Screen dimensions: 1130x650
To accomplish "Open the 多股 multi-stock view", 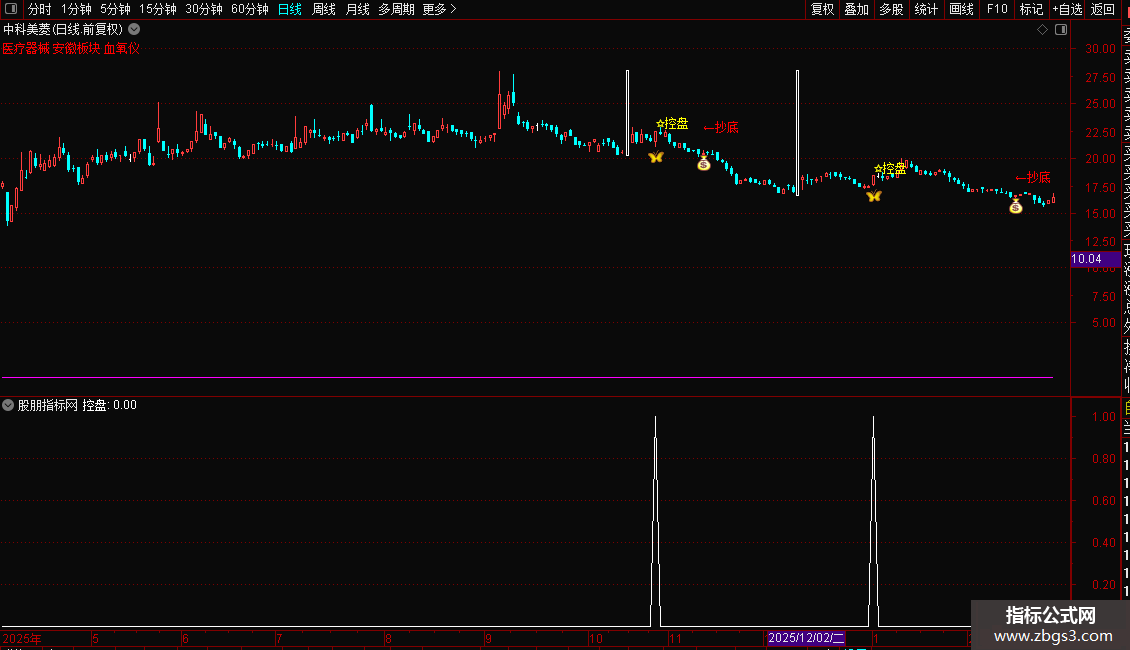I will click(891, 9).
